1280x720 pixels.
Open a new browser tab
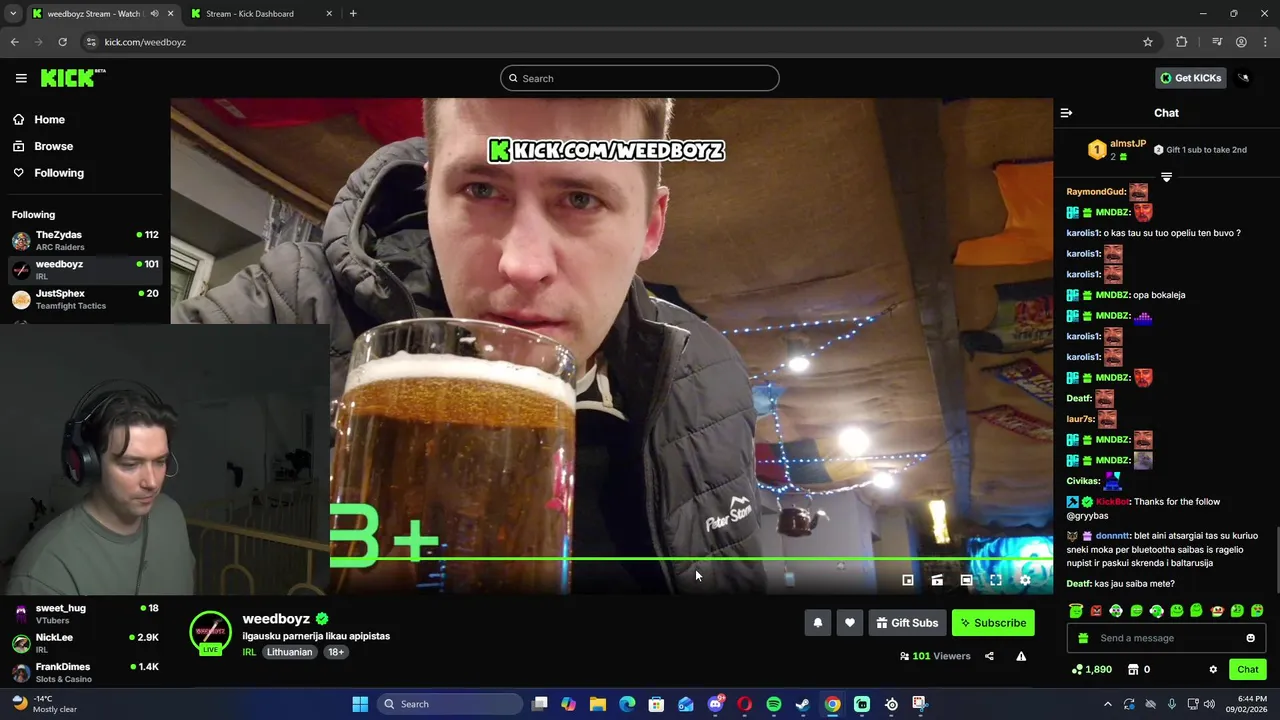[x=353, y=14]
